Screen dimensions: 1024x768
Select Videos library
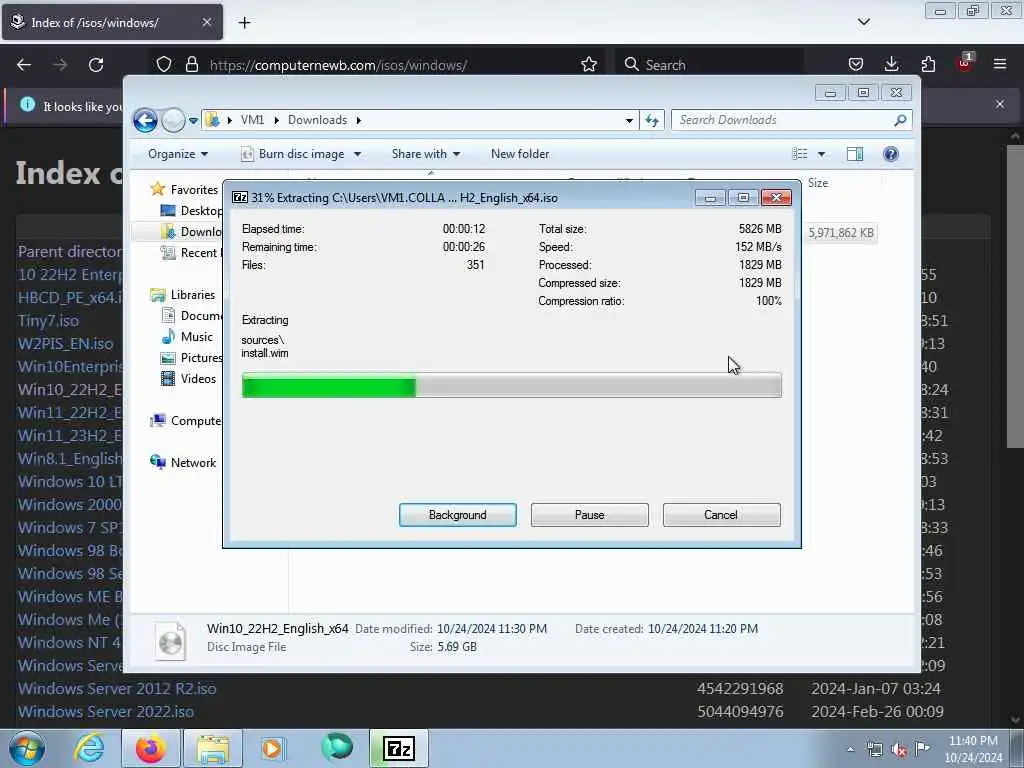point(189,379)
